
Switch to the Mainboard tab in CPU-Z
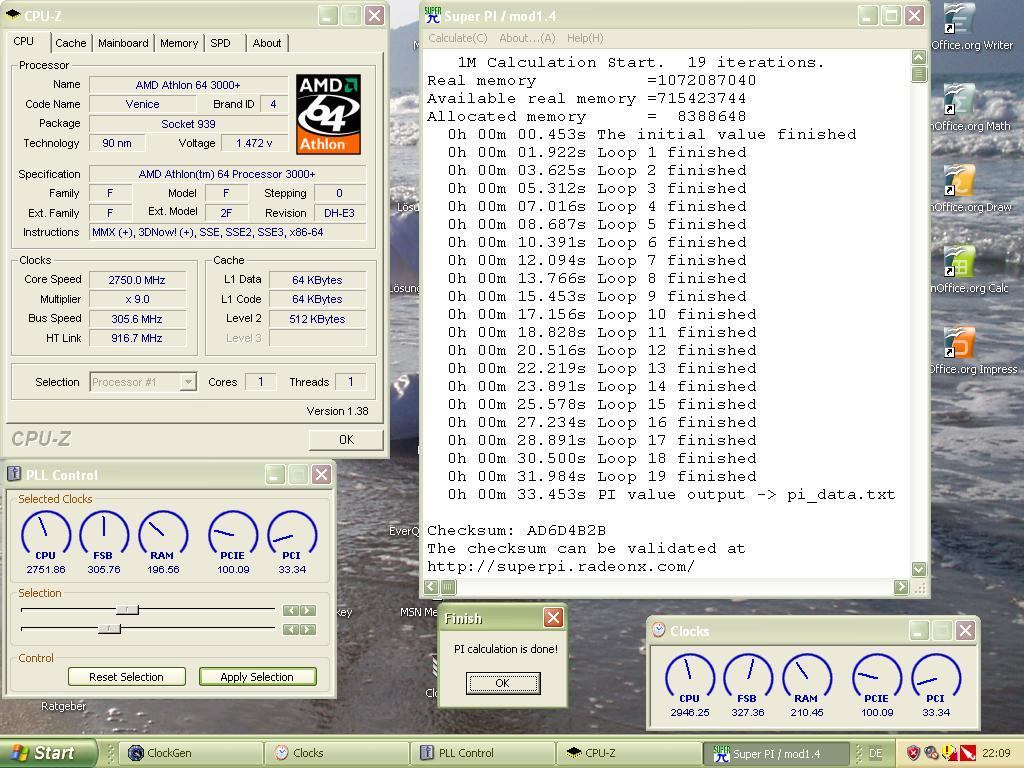coord(123,43)
